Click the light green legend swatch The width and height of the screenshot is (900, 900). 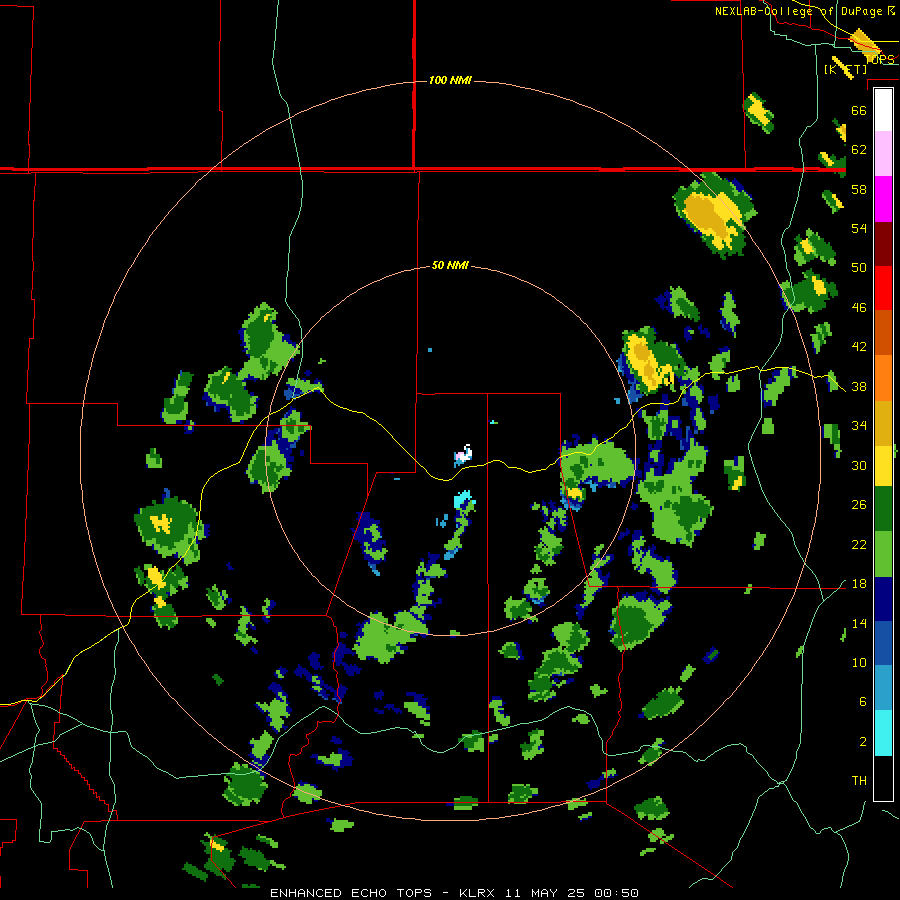883,554
